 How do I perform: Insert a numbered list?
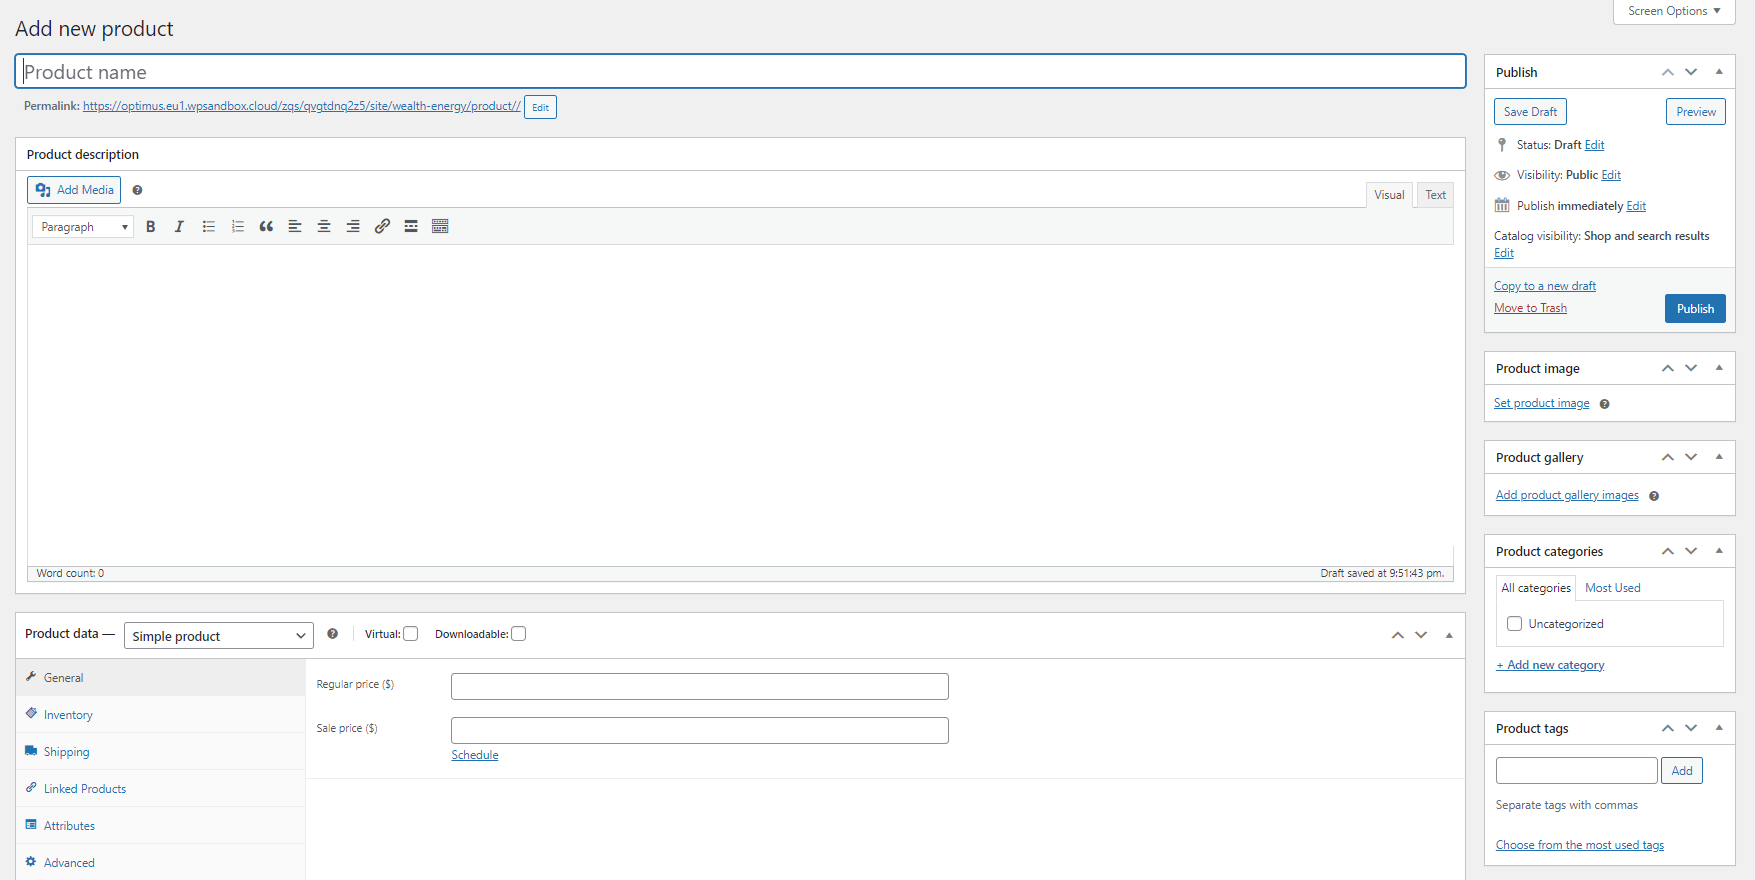pyautogui.click(x=238, y=227)
